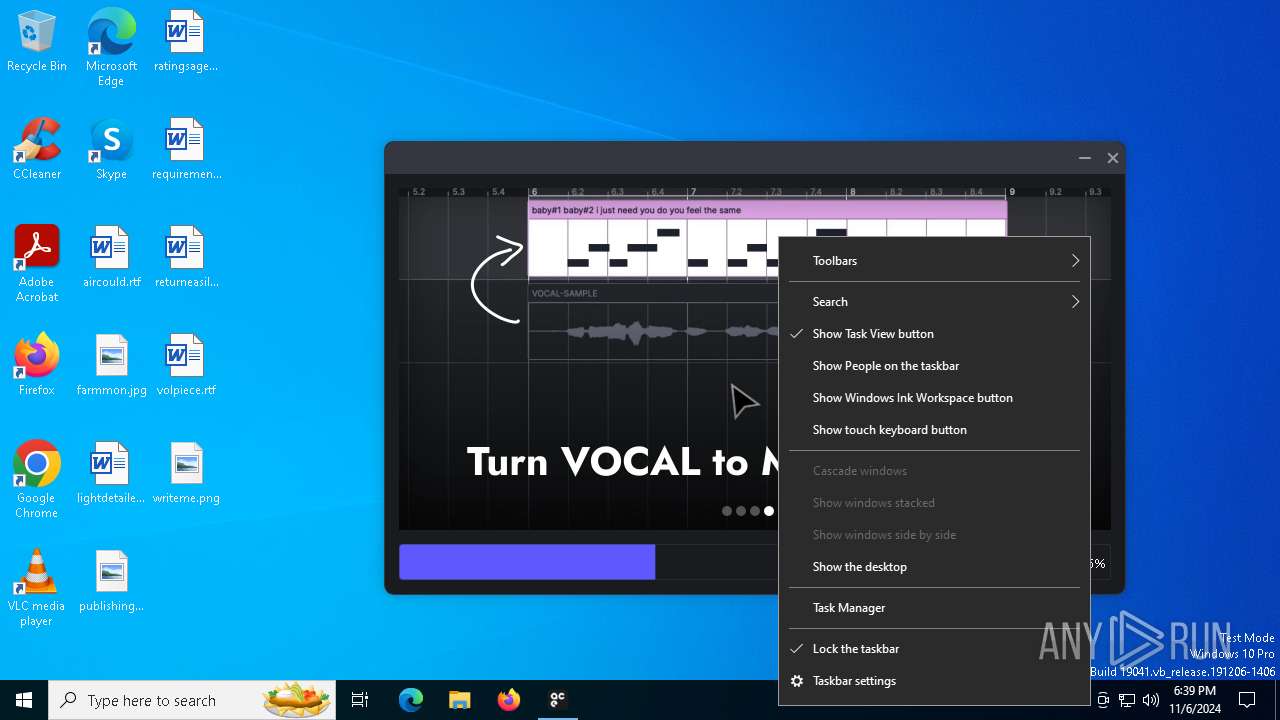This screenshot has width=1280, height=720.
Task: Switch to the installer app on the taskbar
Action: [x=557, y=700]
